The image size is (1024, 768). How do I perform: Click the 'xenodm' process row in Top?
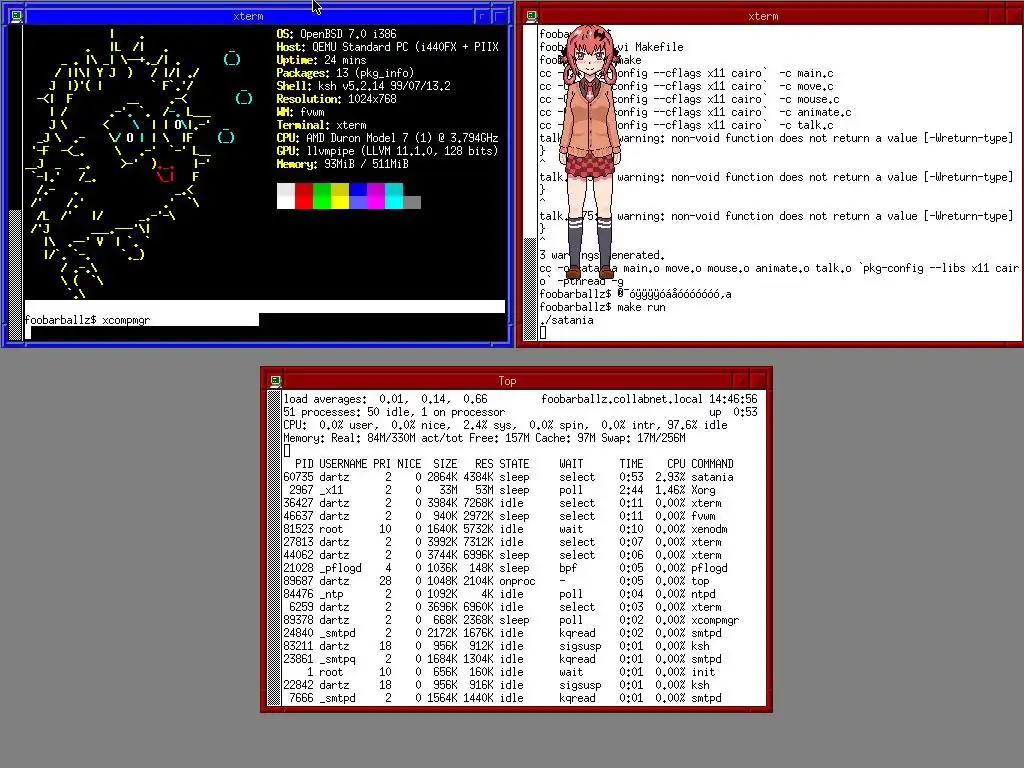coord(505,529)
